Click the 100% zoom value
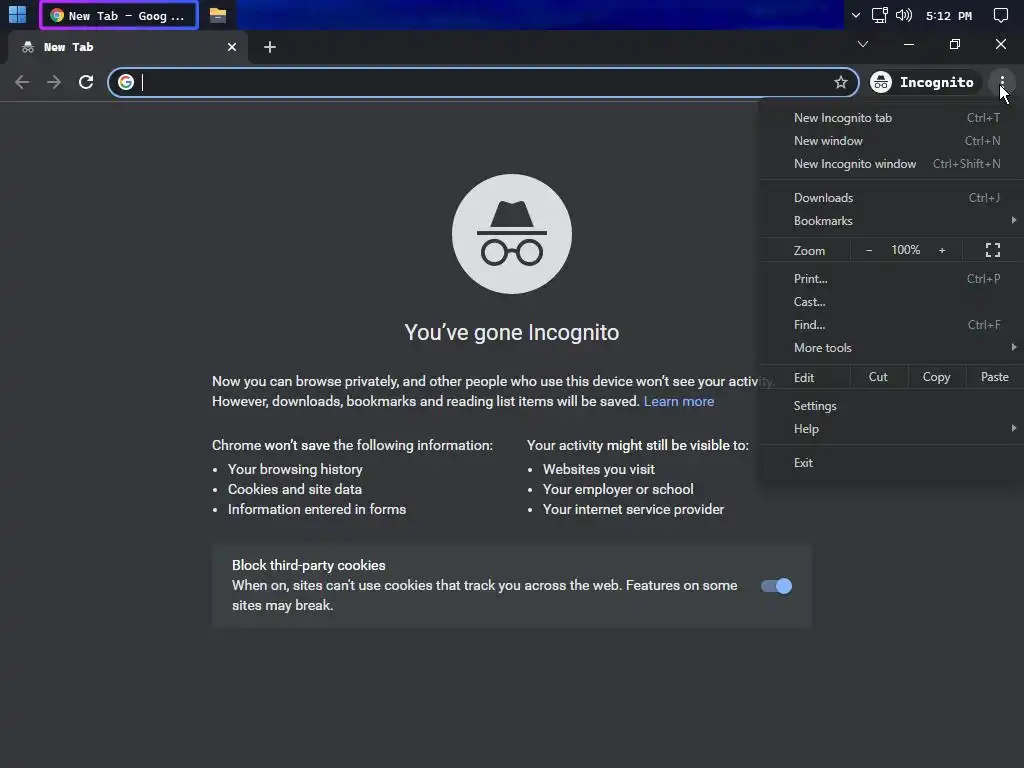Image resolution: width=1024 pixels, height=768 pixels. point(906,250)
